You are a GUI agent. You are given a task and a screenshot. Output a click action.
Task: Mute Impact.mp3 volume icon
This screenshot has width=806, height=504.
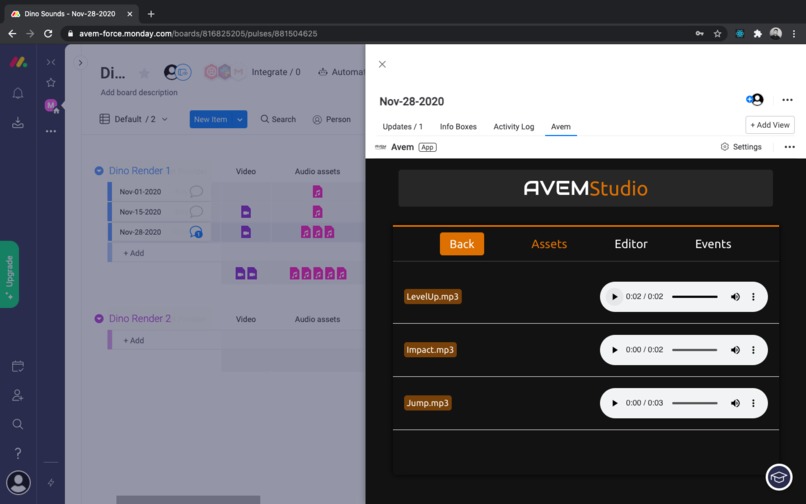click(x=736, y=350)
